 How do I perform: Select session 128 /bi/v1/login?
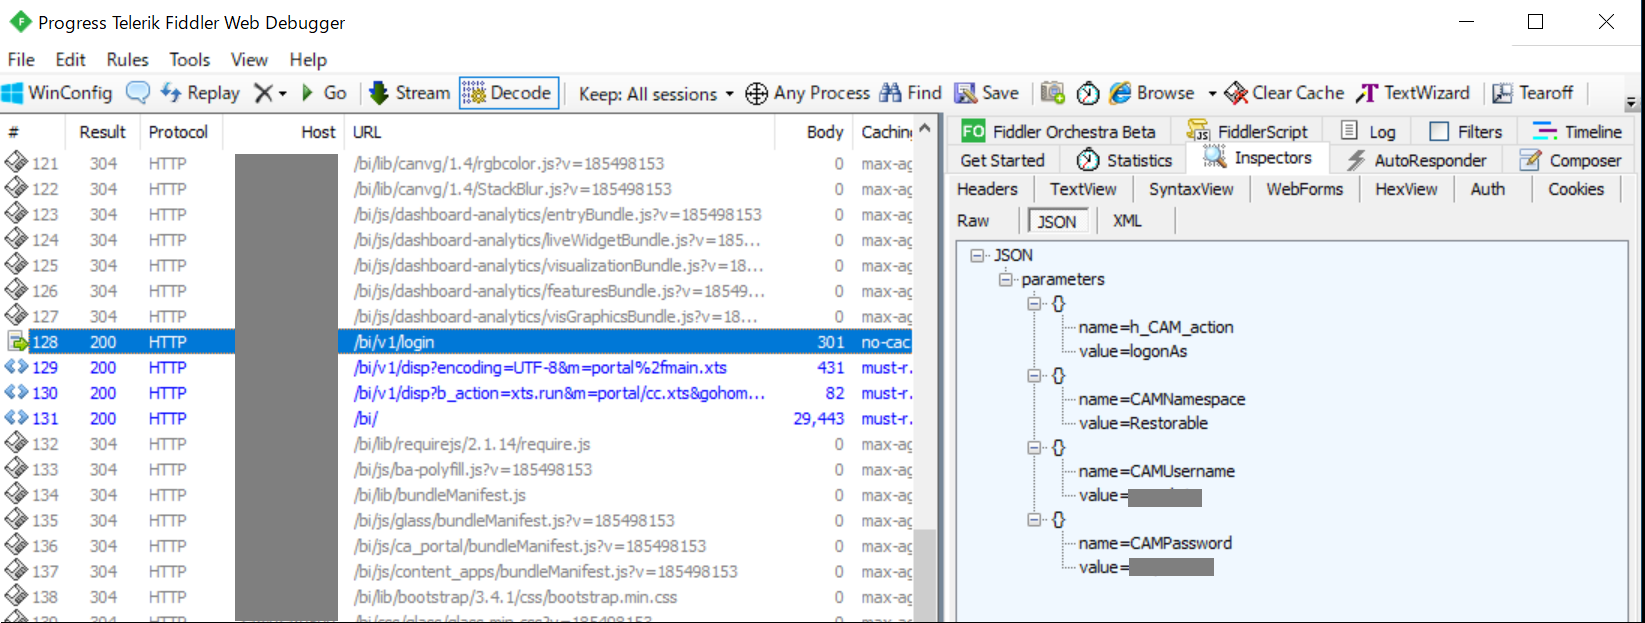(x=456, y=342)
